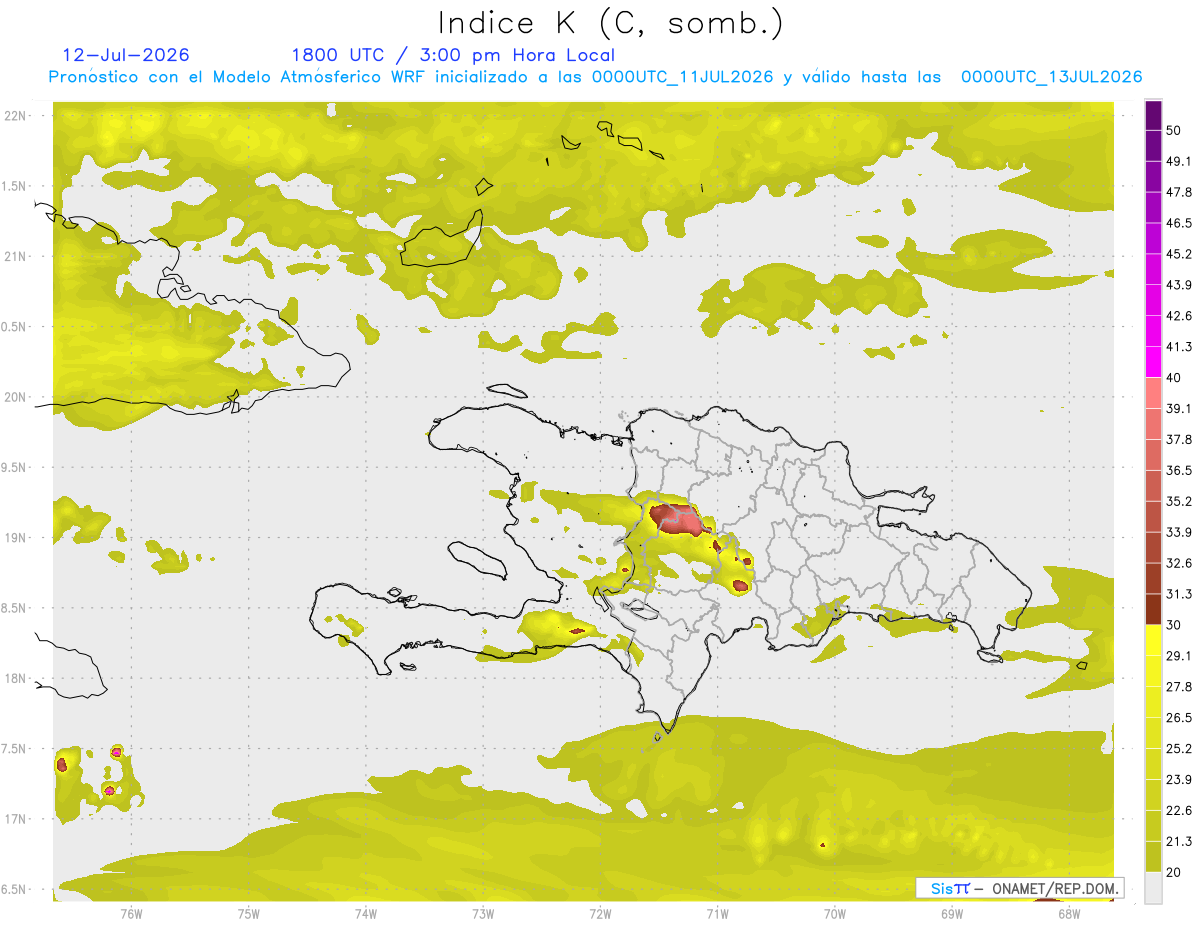Click legend value "39.1"
The image size is (1200, 927).
(1179, 409)
